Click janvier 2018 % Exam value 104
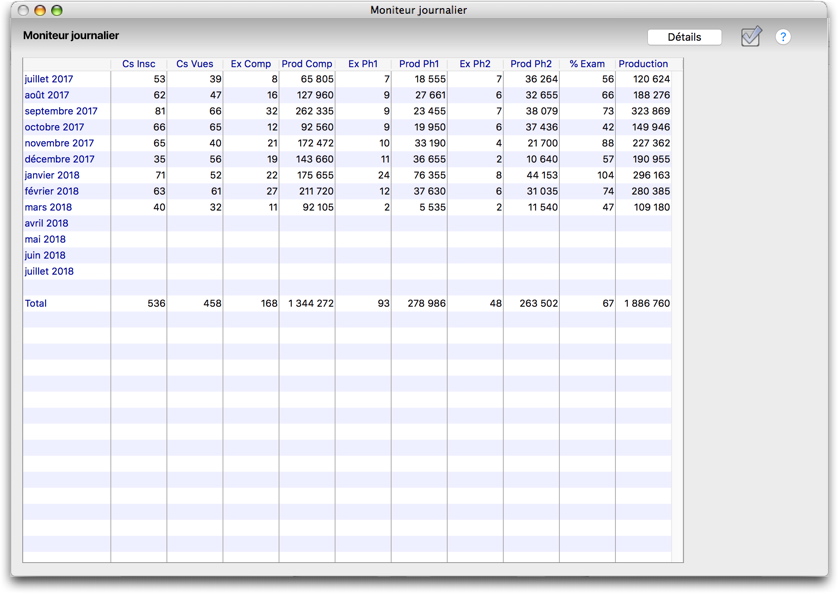The height and width of the screenshot is (594, 838). click(606, 175)
